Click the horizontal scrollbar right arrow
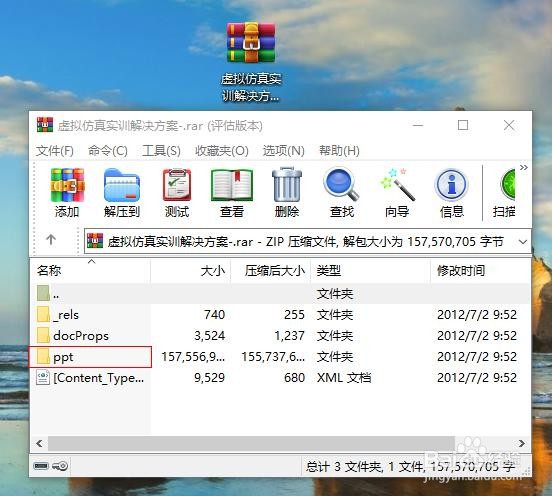This screenshot has height=496, width=552. click(521, 444)
